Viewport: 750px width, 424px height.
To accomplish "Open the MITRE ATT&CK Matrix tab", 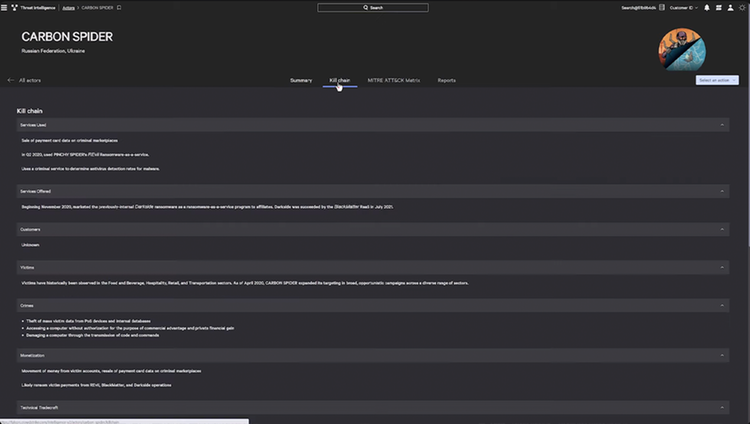I will [x=394, y=80].
